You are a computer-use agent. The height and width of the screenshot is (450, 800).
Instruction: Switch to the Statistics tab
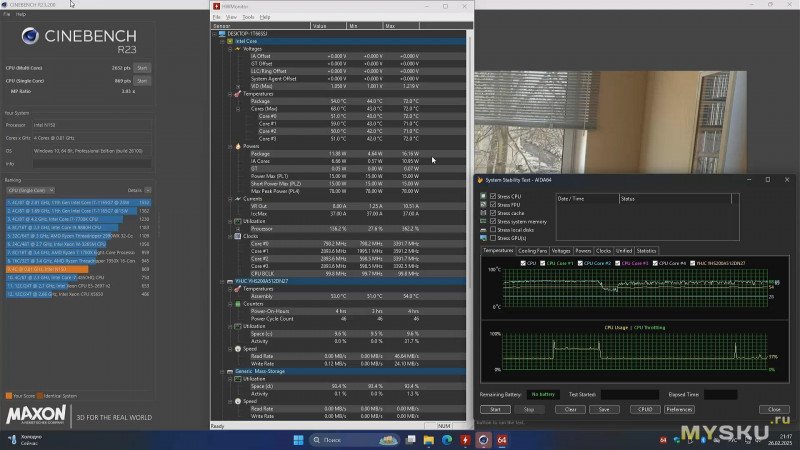point(646,251)
